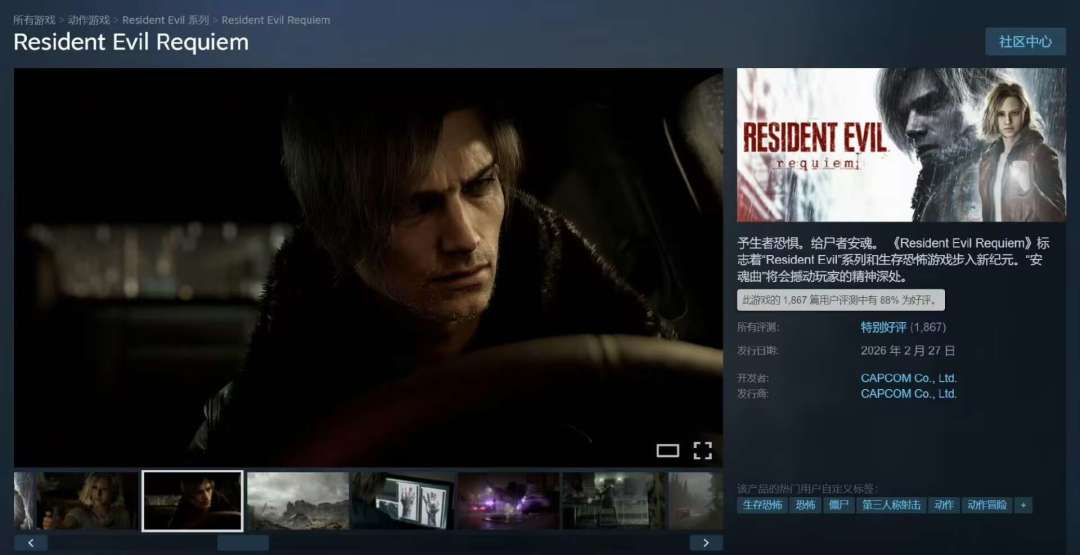Open Resident Evil 系列 breadcrumb link
The height and width of the screenshot is (555, 1080).
165,20
